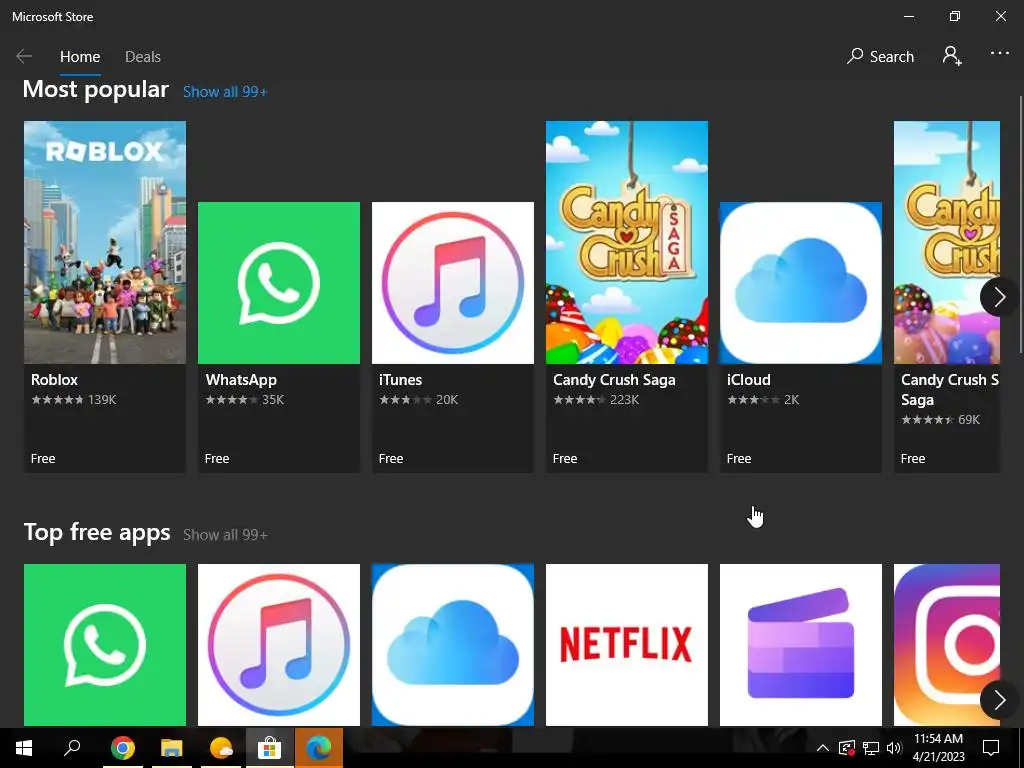Screen dimensions: 1024x768
Task: Open WhatsApp icon in Most popular row
Action: tap(279, 283)
